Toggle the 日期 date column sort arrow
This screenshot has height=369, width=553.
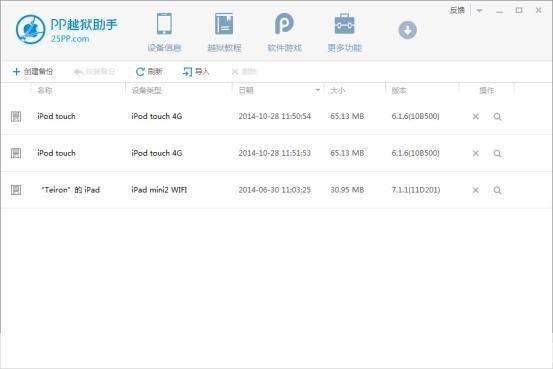click(317, 90)
